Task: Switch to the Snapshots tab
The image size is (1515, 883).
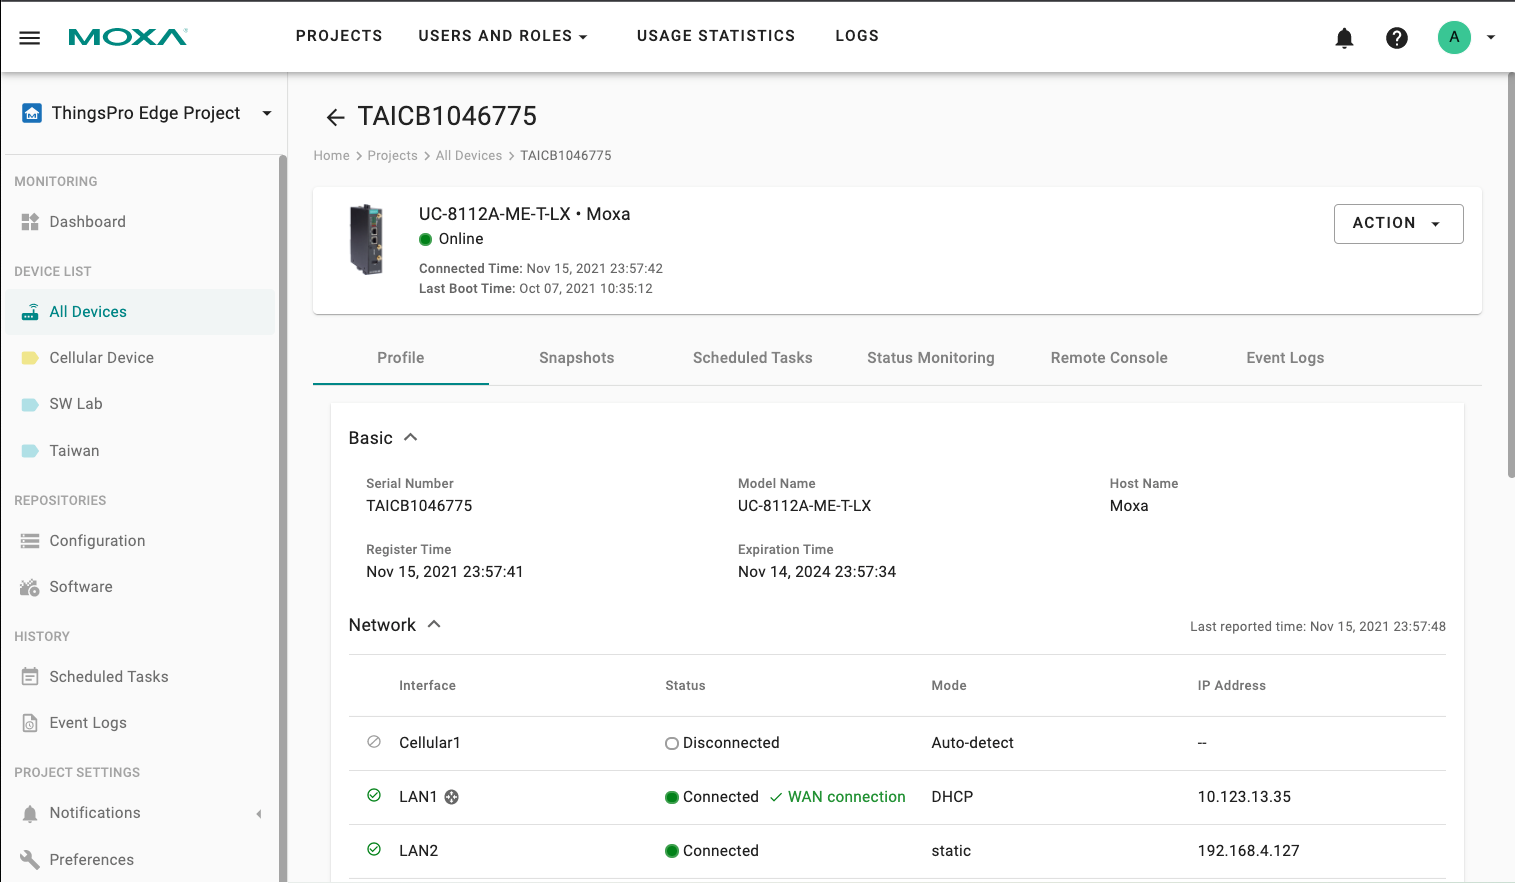Action: (577, 358)
